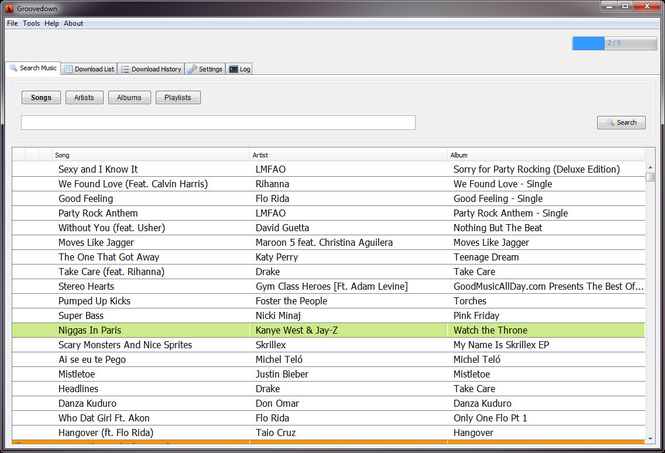Click album Sorry for Party Rocking (Deluxe Edition)
This screenshot has height=453, width=665.
click(x=536, y=169)
